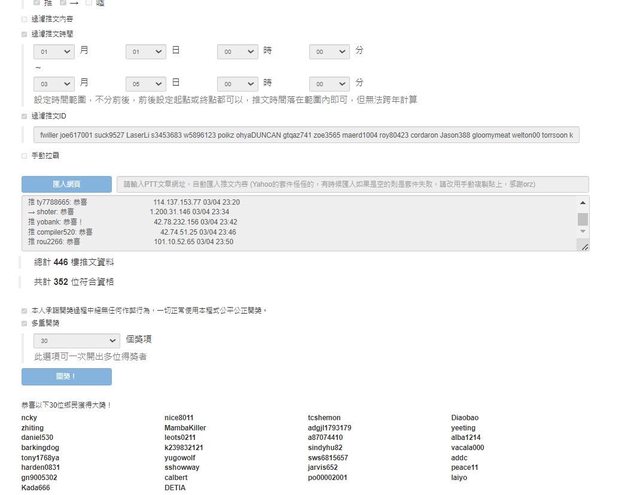640x495 pixels.
Task: Click the PTT article URL input field
Action: pyautogui.click(x=352, y=184)
